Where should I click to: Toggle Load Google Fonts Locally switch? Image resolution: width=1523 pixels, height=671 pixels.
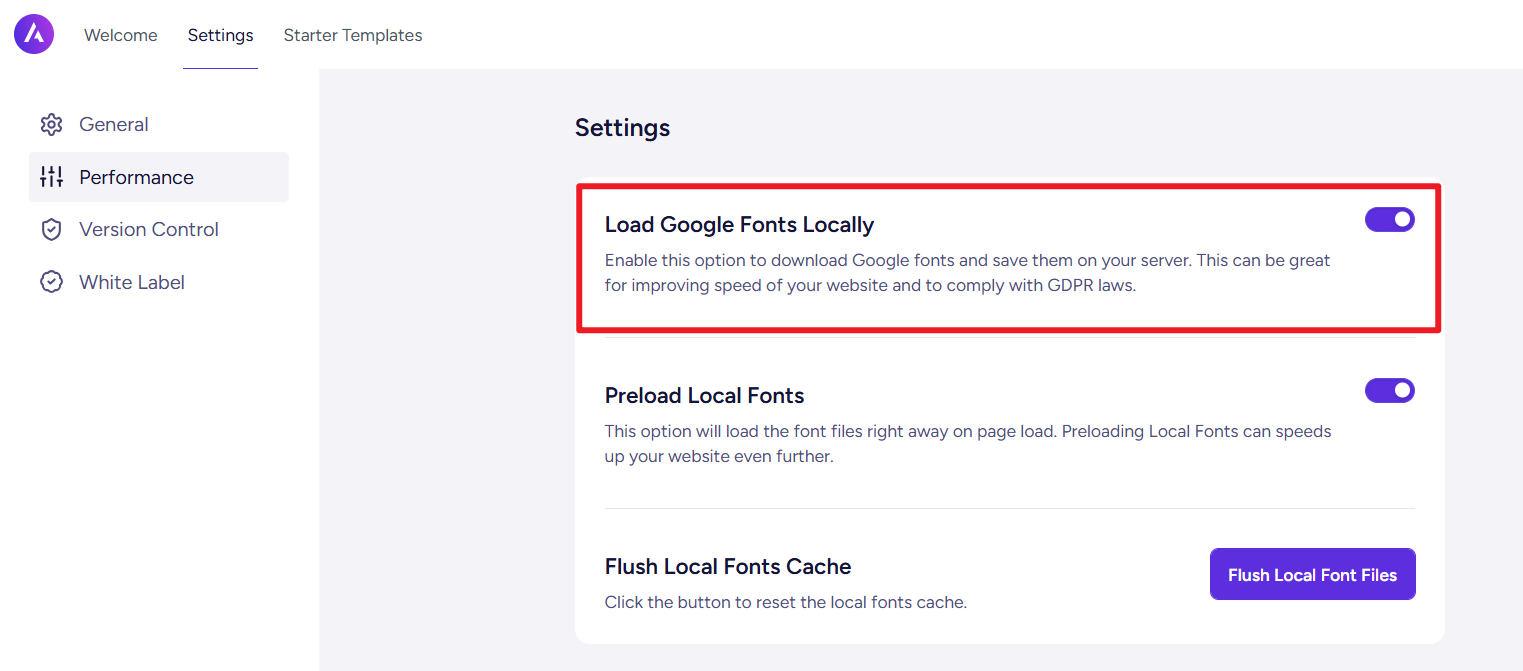point(1390,219)
